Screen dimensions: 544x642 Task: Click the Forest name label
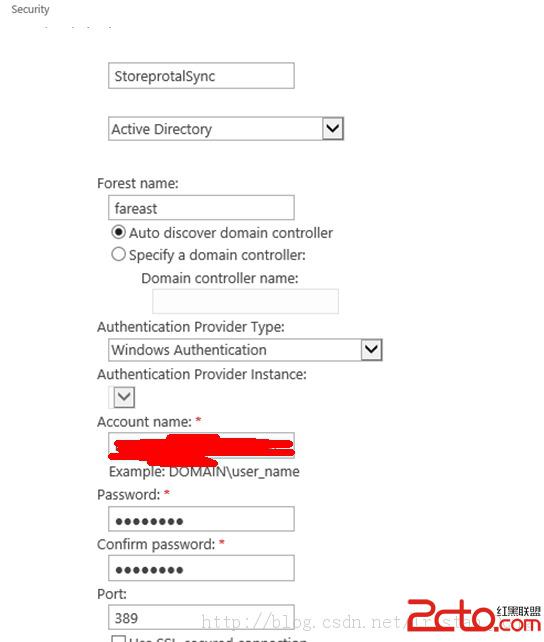point(138,183)
